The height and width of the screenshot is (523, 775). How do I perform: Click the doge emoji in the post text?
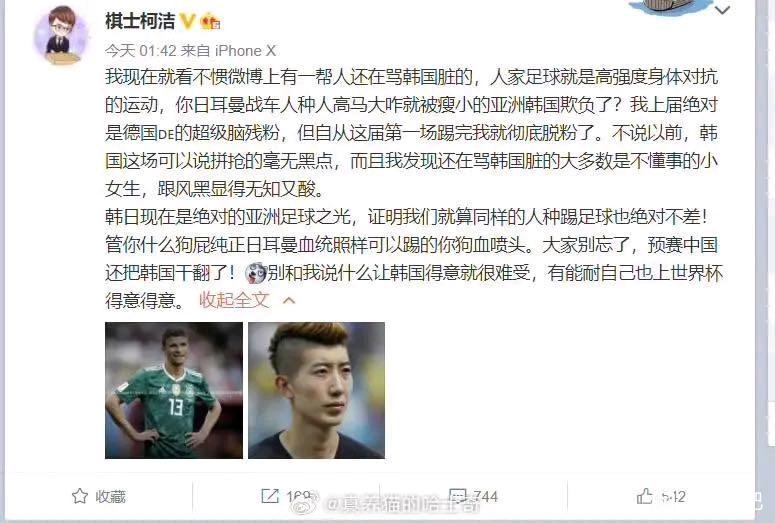256,273
